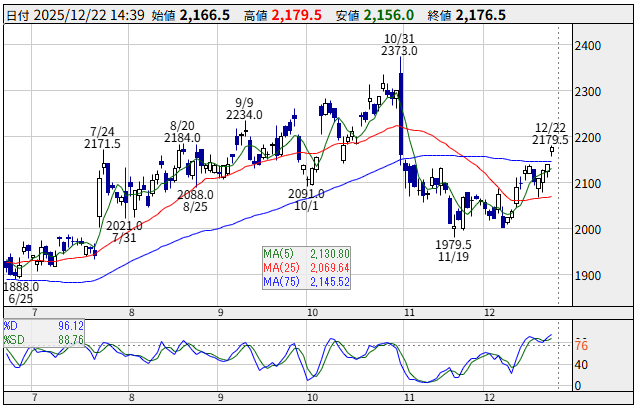Click the 8/20 high label 2184.0
The height and width of the screenshot is (405, 637).
point(182,138)
